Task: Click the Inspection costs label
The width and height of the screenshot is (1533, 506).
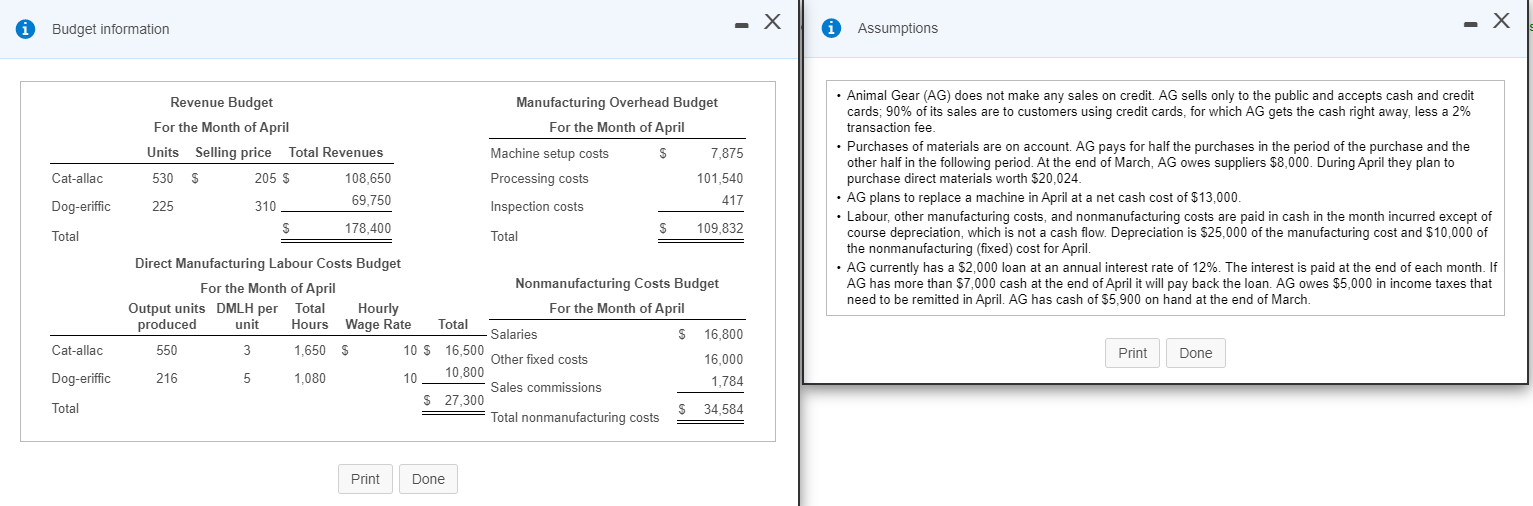Action: [537, 206]
